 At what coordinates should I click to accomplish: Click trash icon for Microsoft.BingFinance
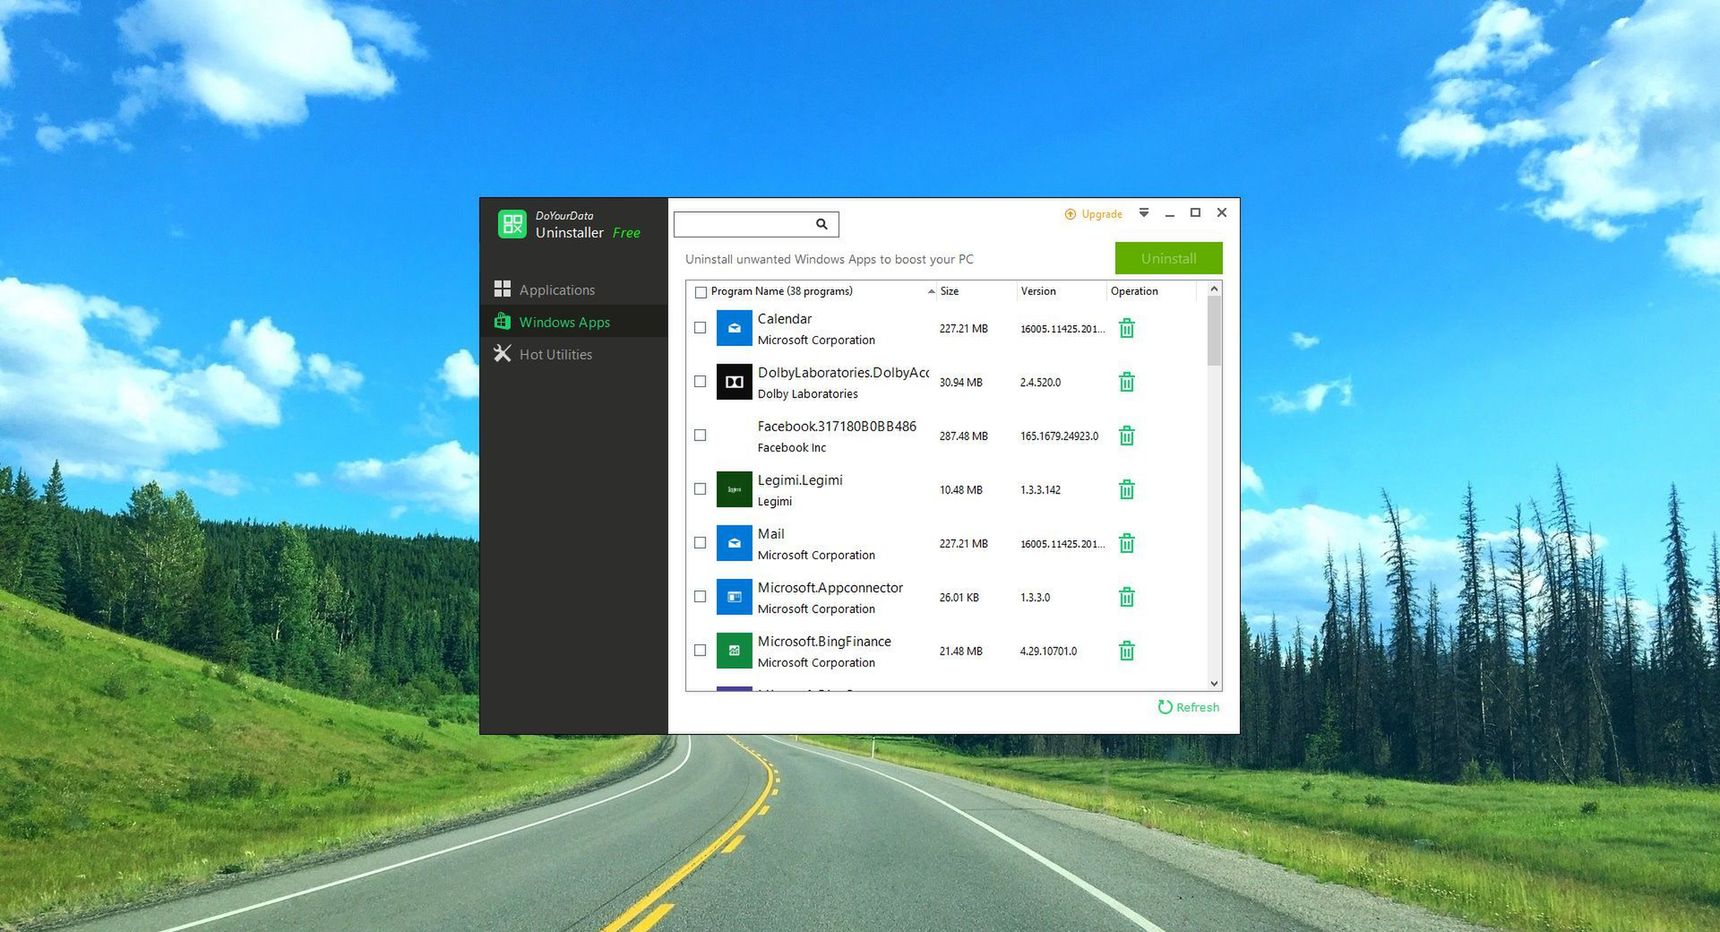coord(1126,651)
